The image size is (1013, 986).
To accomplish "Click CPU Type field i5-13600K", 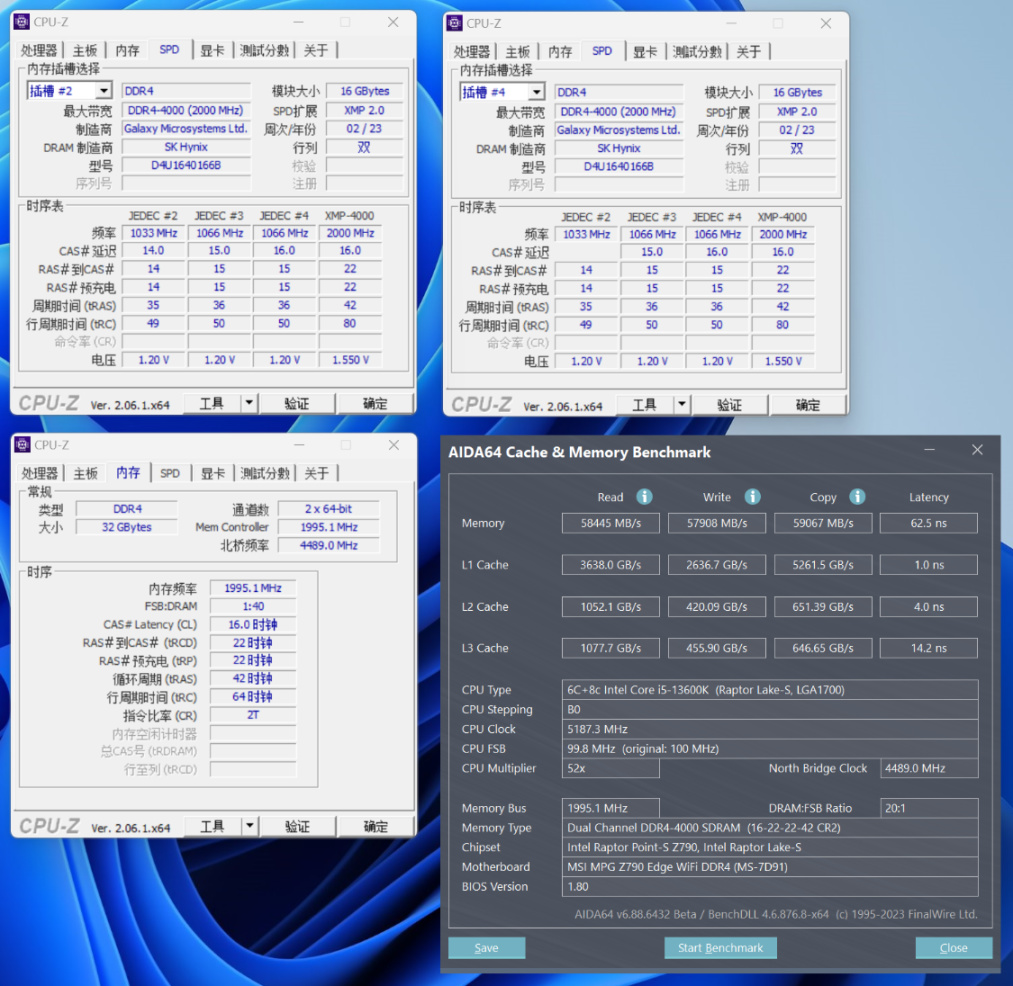I will 770,689.
